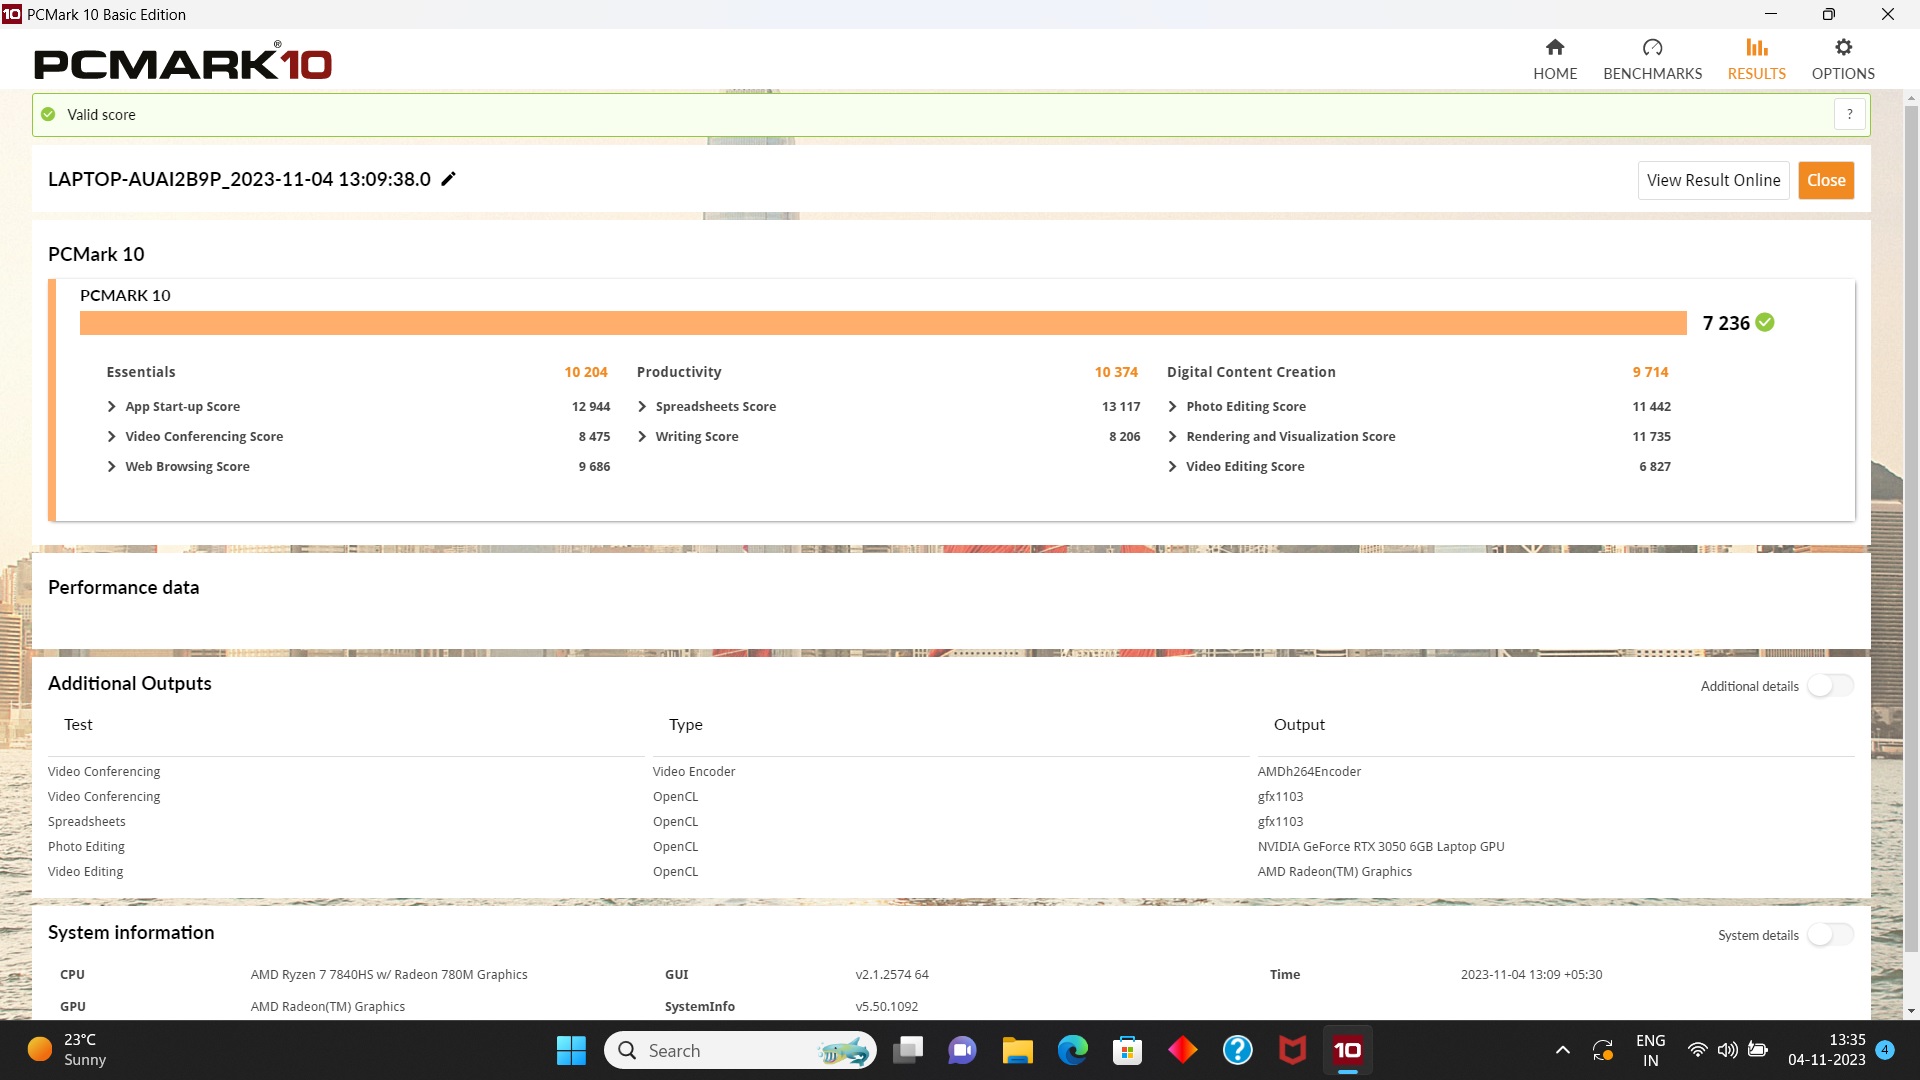Open McAfee from the taskbar
Viewport: 1920px width, 1080px height.
(x=1292, y=1050)
